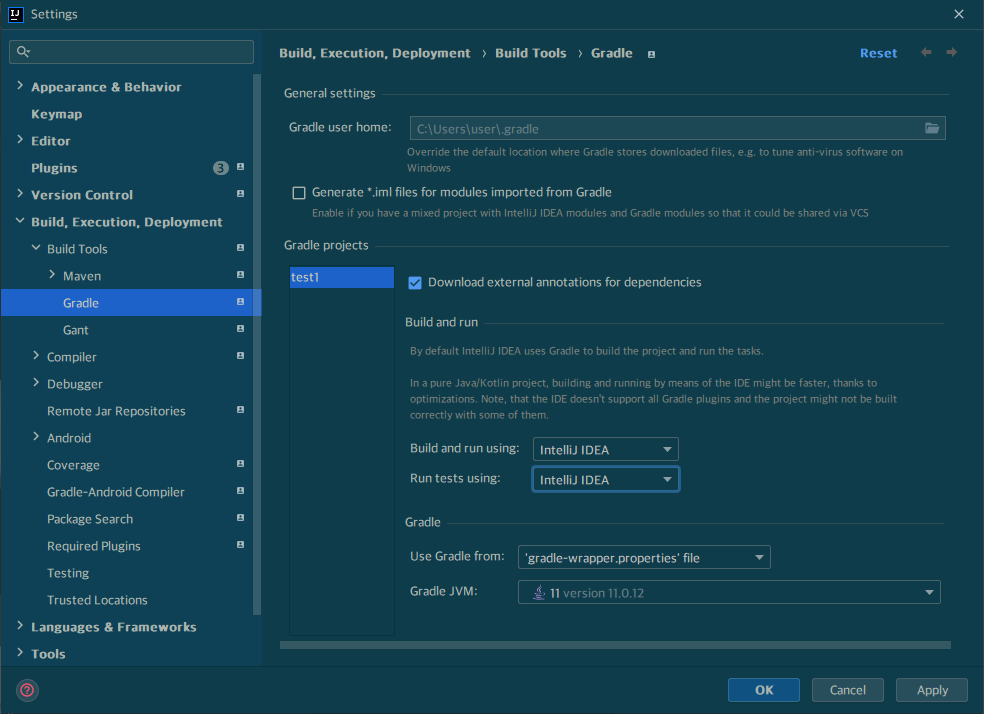Screen dimensions: 984x714
Task: Collapse Build, Execution, Deployment section
Action: coord(20,221)
